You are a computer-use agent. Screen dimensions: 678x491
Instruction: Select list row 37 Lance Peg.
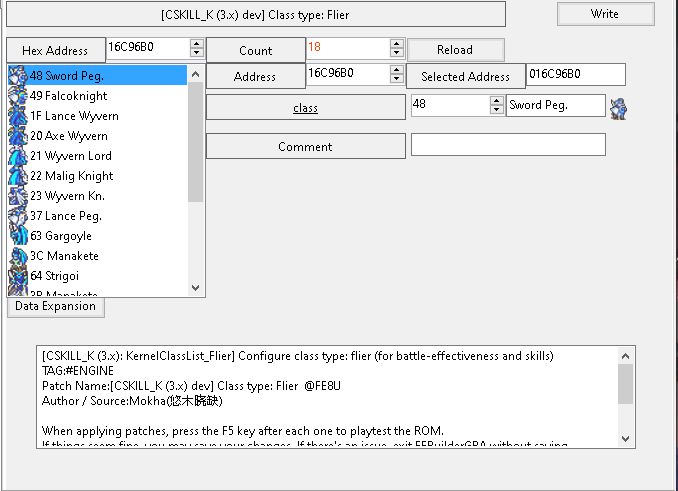[97, 216]
